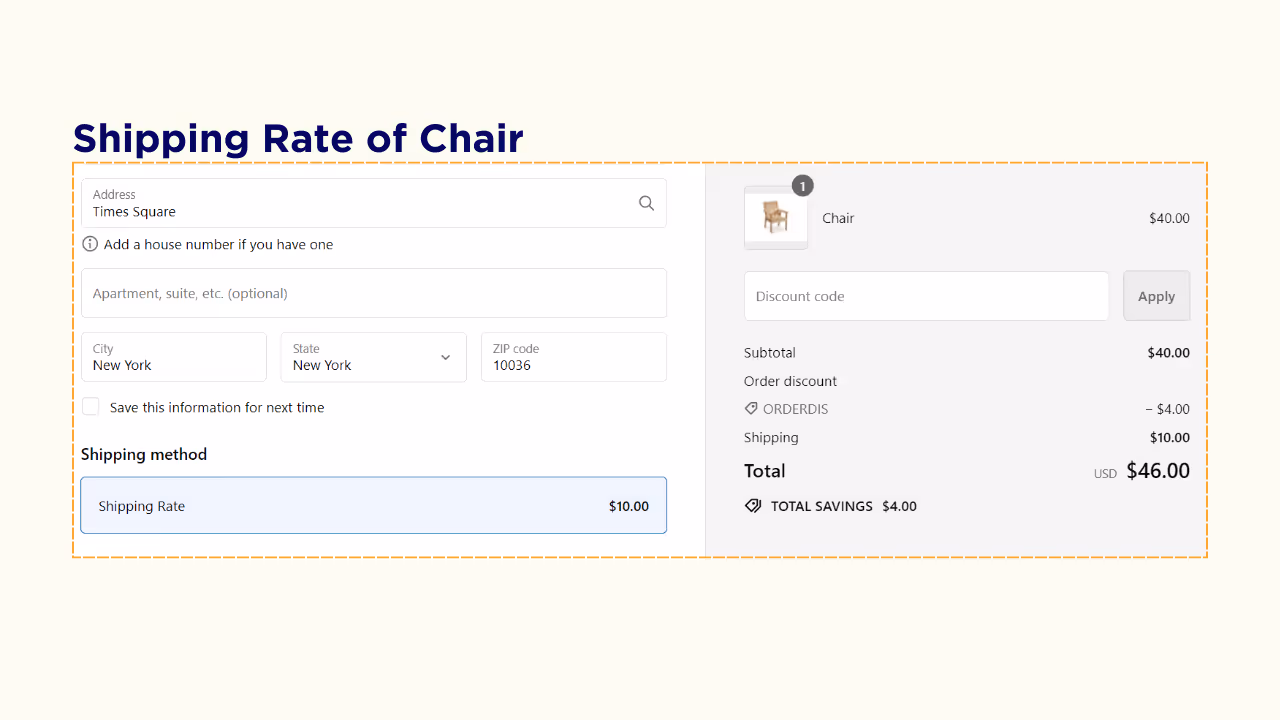Click the address search magnifier icon
The width and height of the screenshot is (1280, 720).
click(646, 203)
